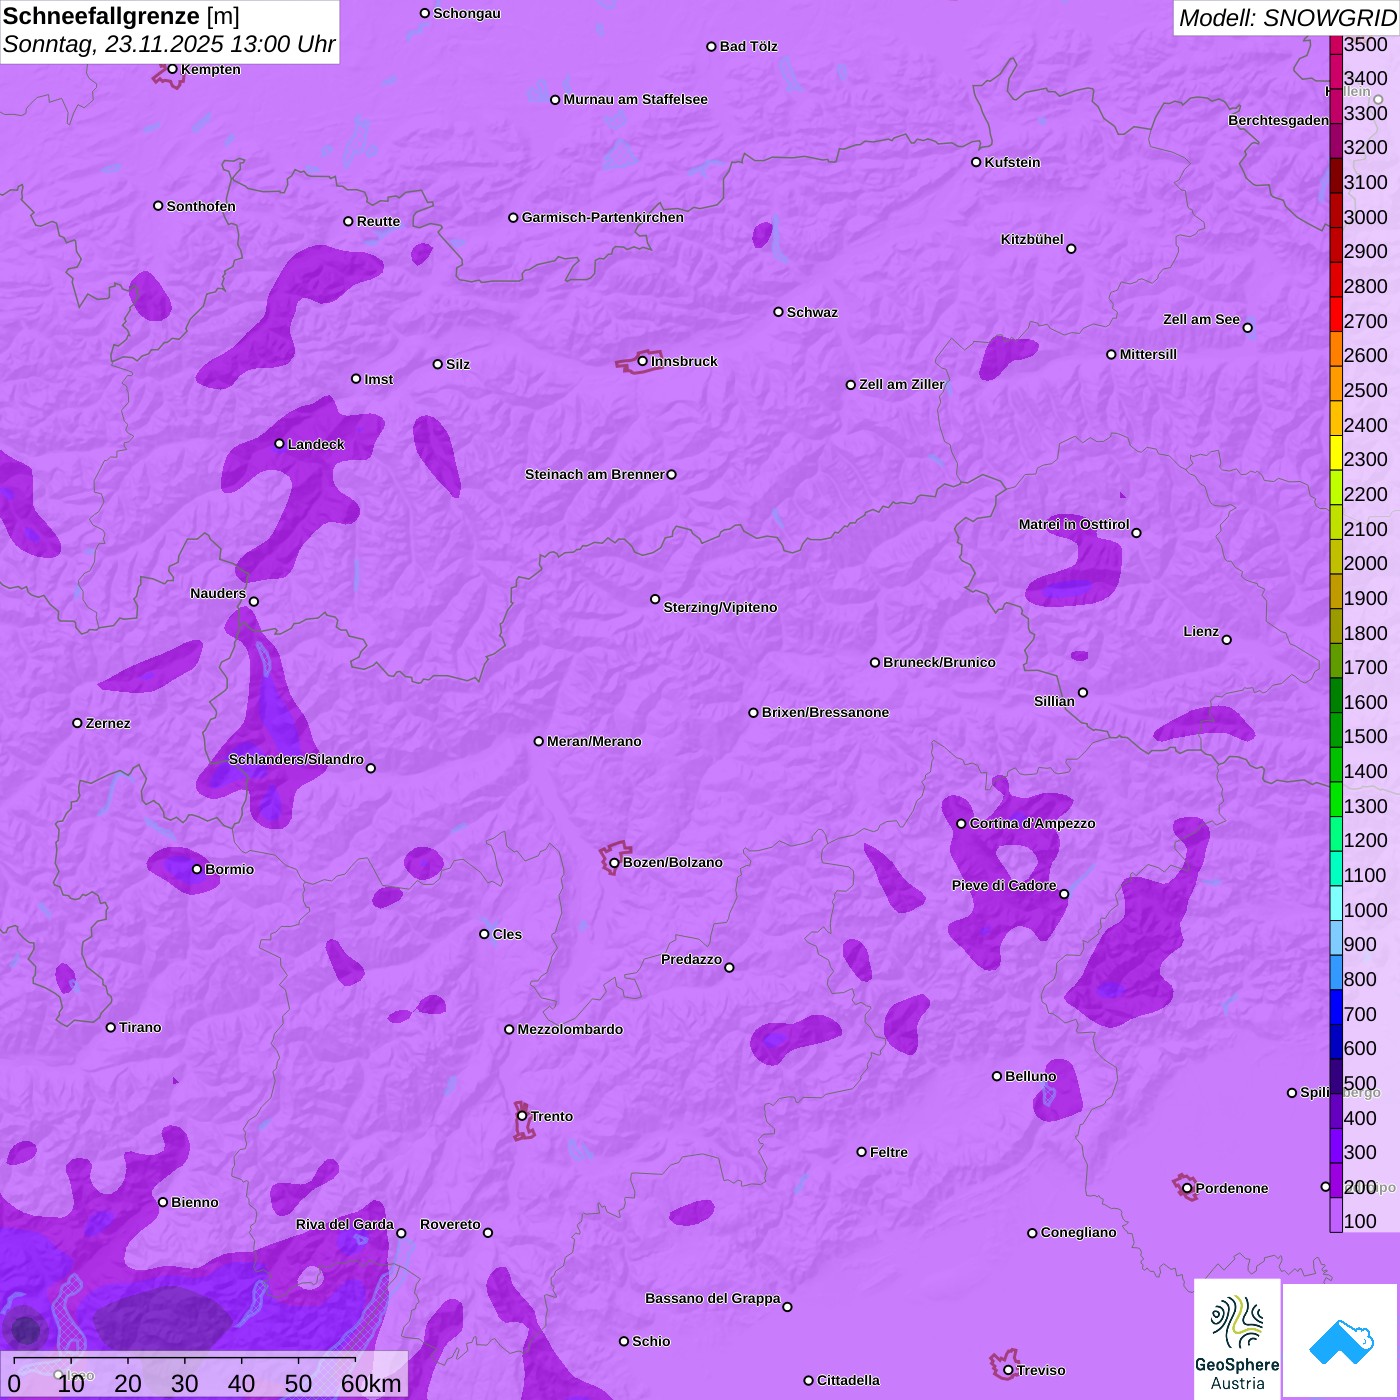Click the Trento city marker
1400x1400 pixels.
(x=522, y=1116)
